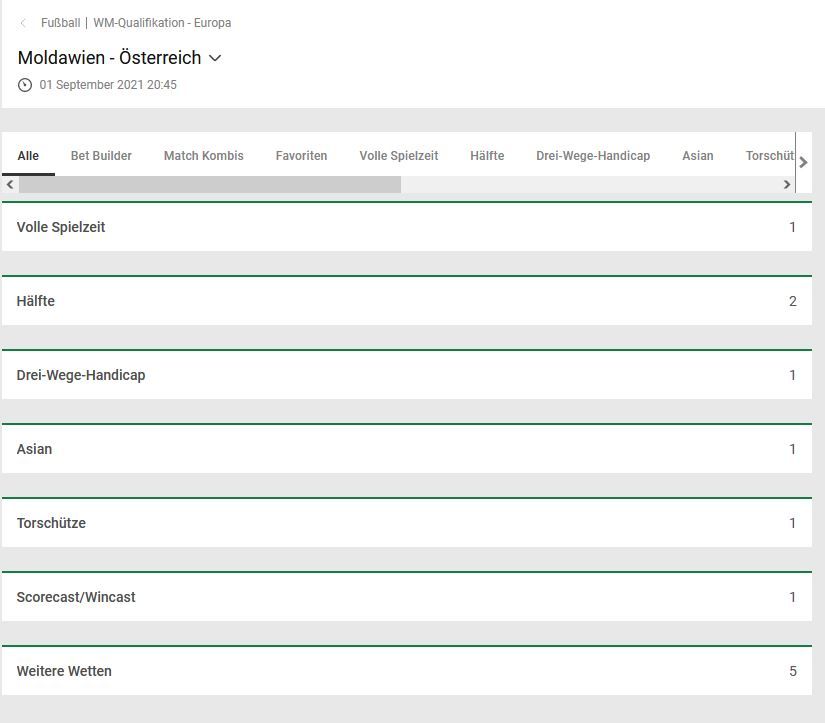This screenshot has width=825, height=723.
Task: Select the Favoriten tab
Action: pos(301,156)
